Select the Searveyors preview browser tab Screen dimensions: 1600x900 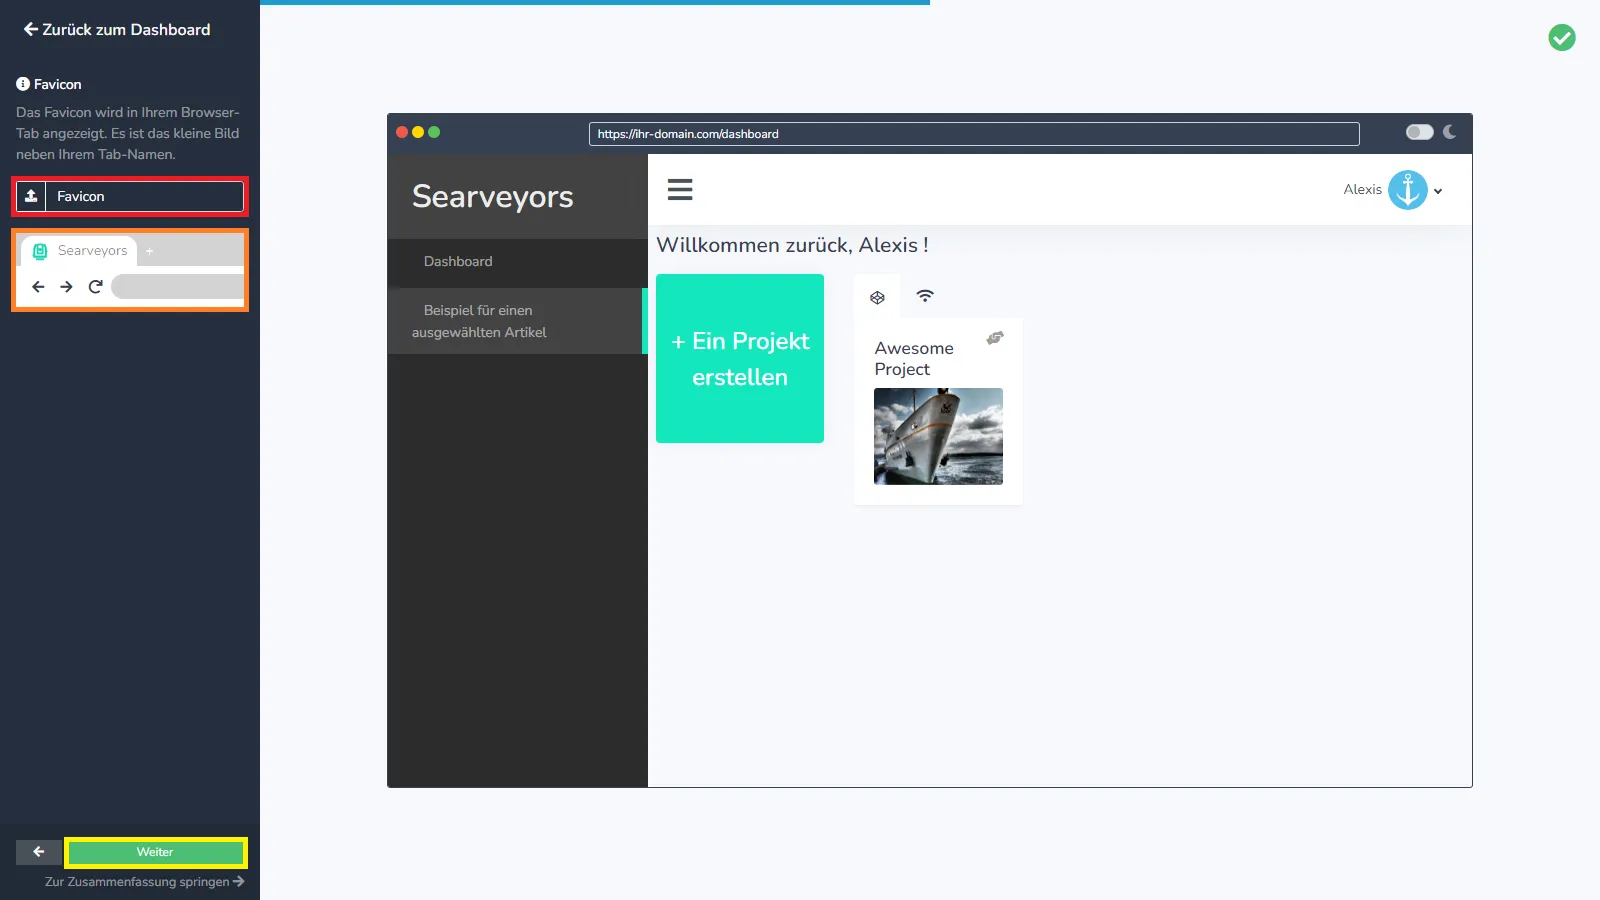click(x=80, y=251)
